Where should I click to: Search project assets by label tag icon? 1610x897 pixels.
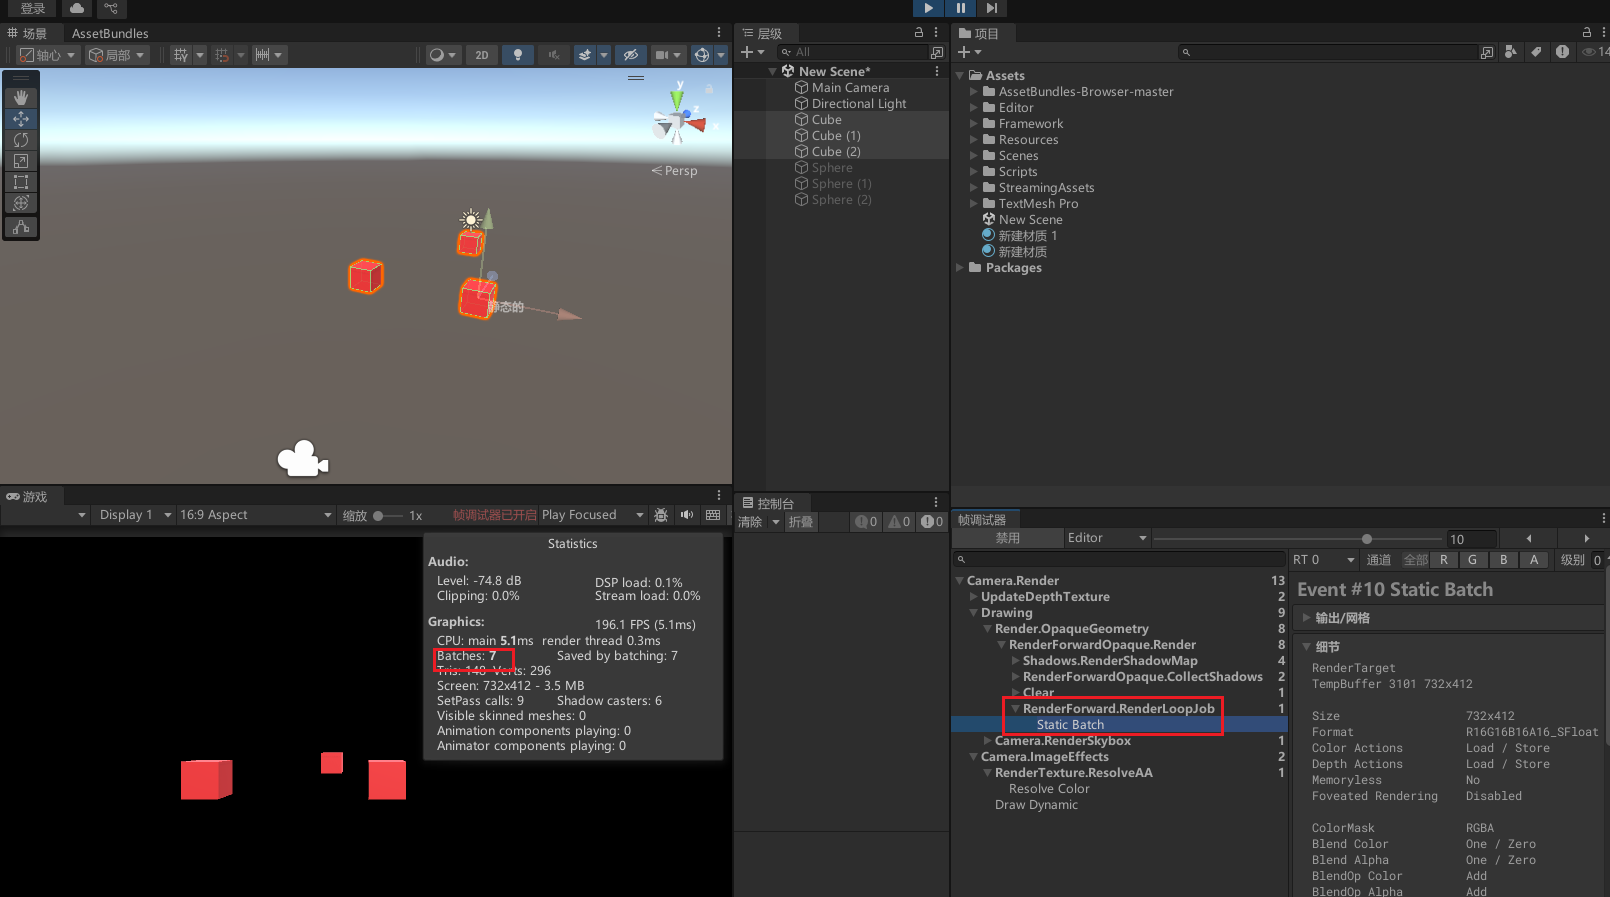[x=1536, y=52]
